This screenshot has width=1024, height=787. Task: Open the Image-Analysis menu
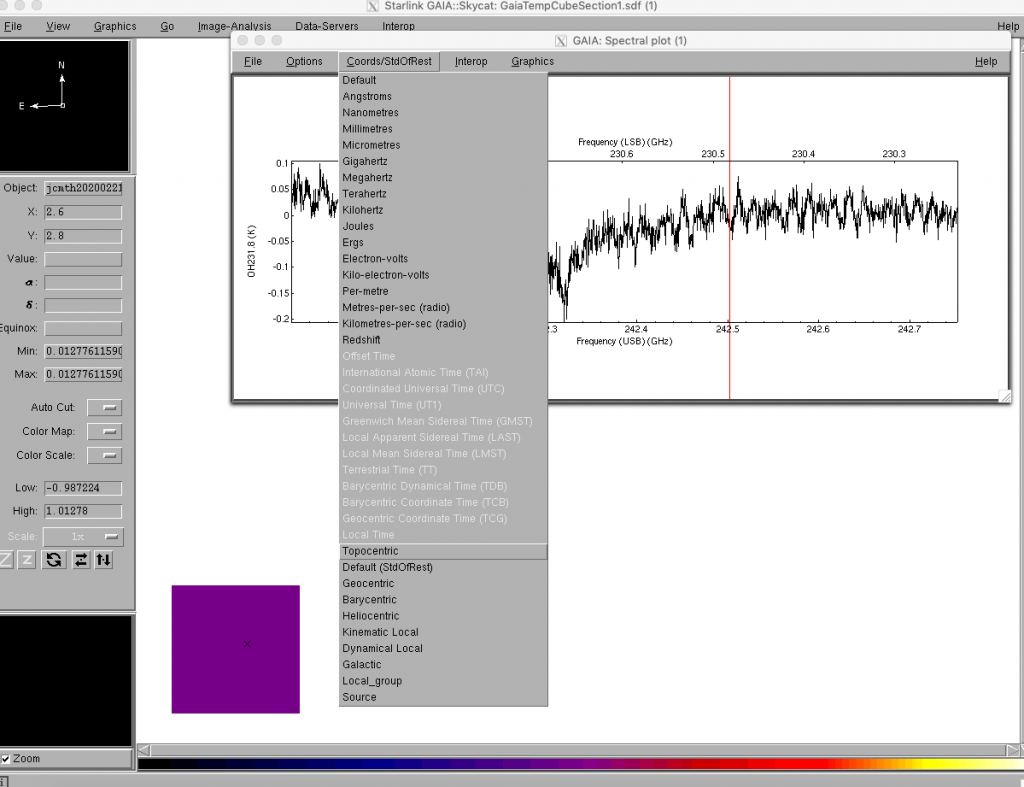(x=234, y=26)
